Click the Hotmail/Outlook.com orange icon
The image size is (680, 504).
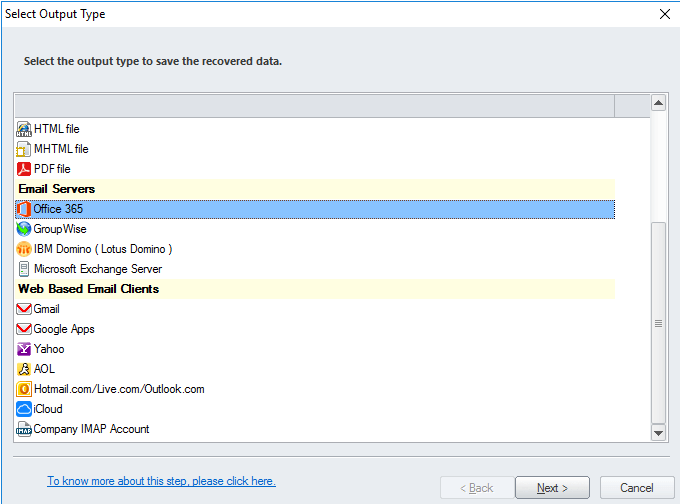[24, 389]
